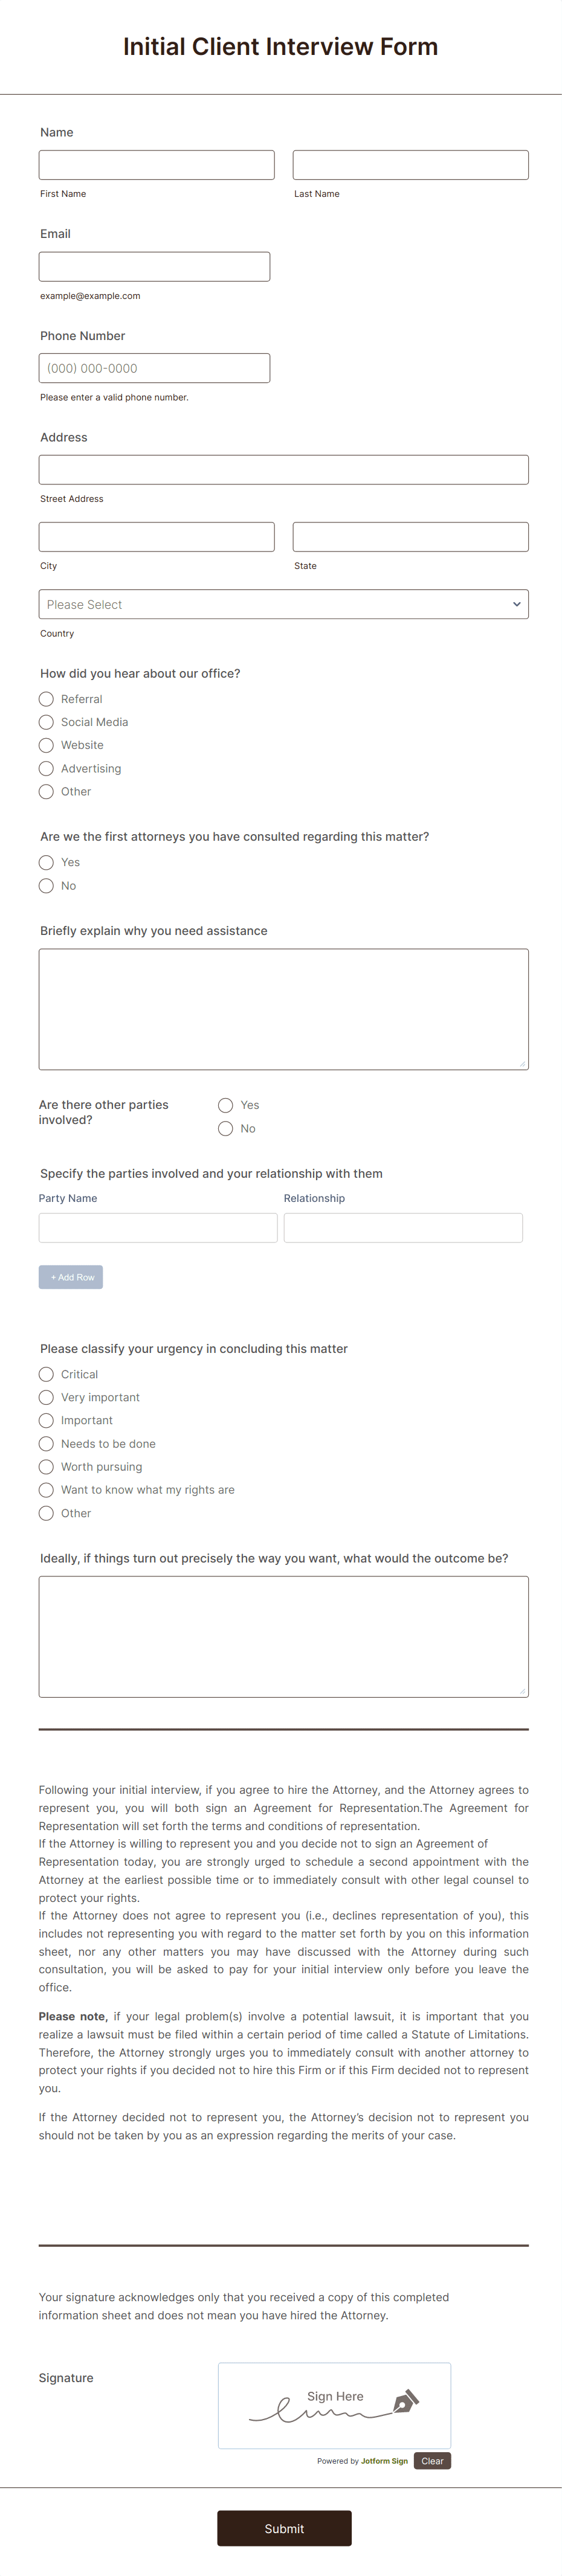Screen dimensions: 562x2576
Task: Select No for other parties involved
Action: [x=226, y=1128]
